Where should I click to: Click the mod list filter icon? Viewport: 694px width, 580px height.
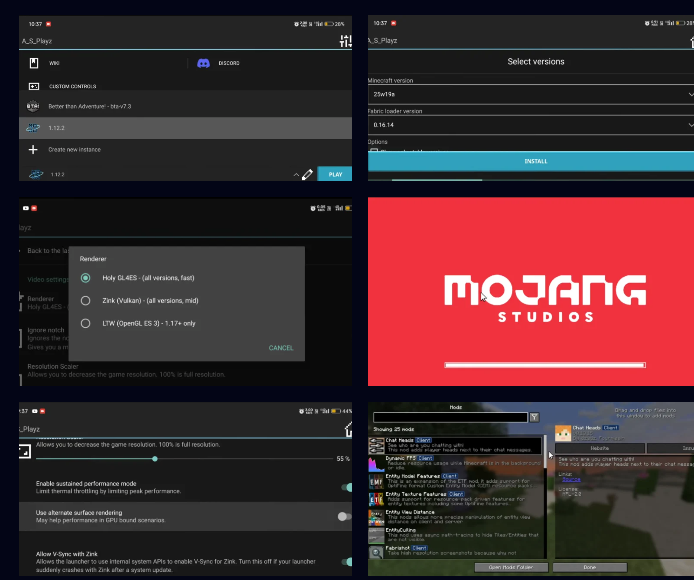point(535,417)
